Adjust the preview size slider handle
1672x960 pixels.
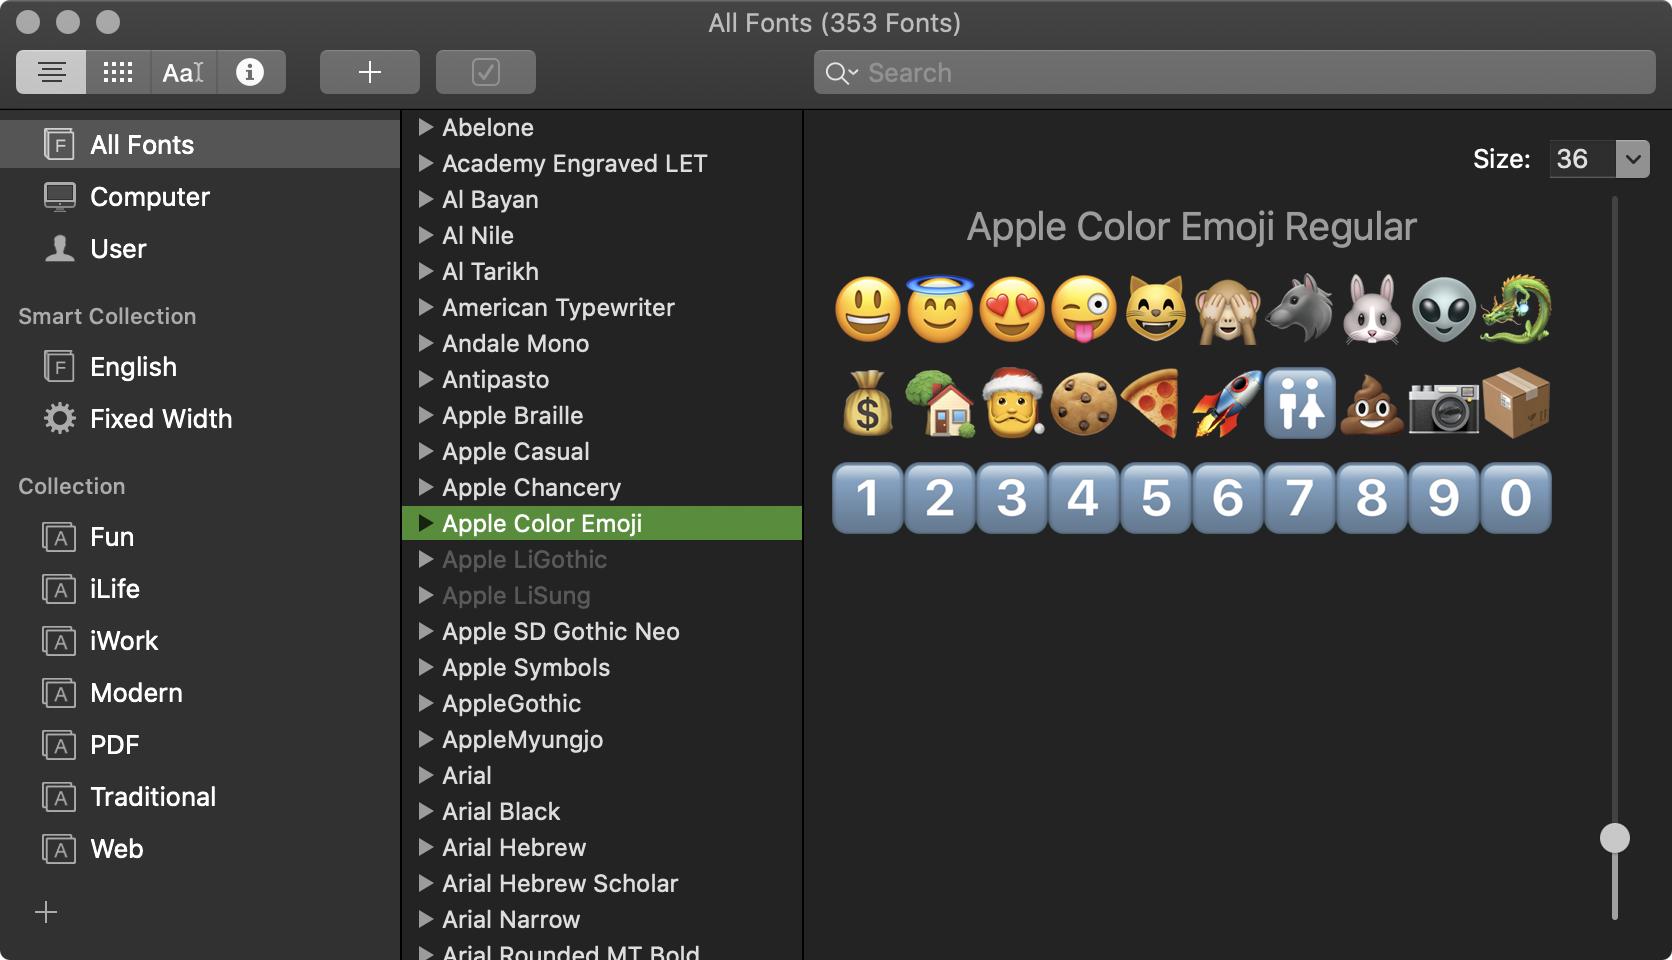click(x=1615, y=838)
